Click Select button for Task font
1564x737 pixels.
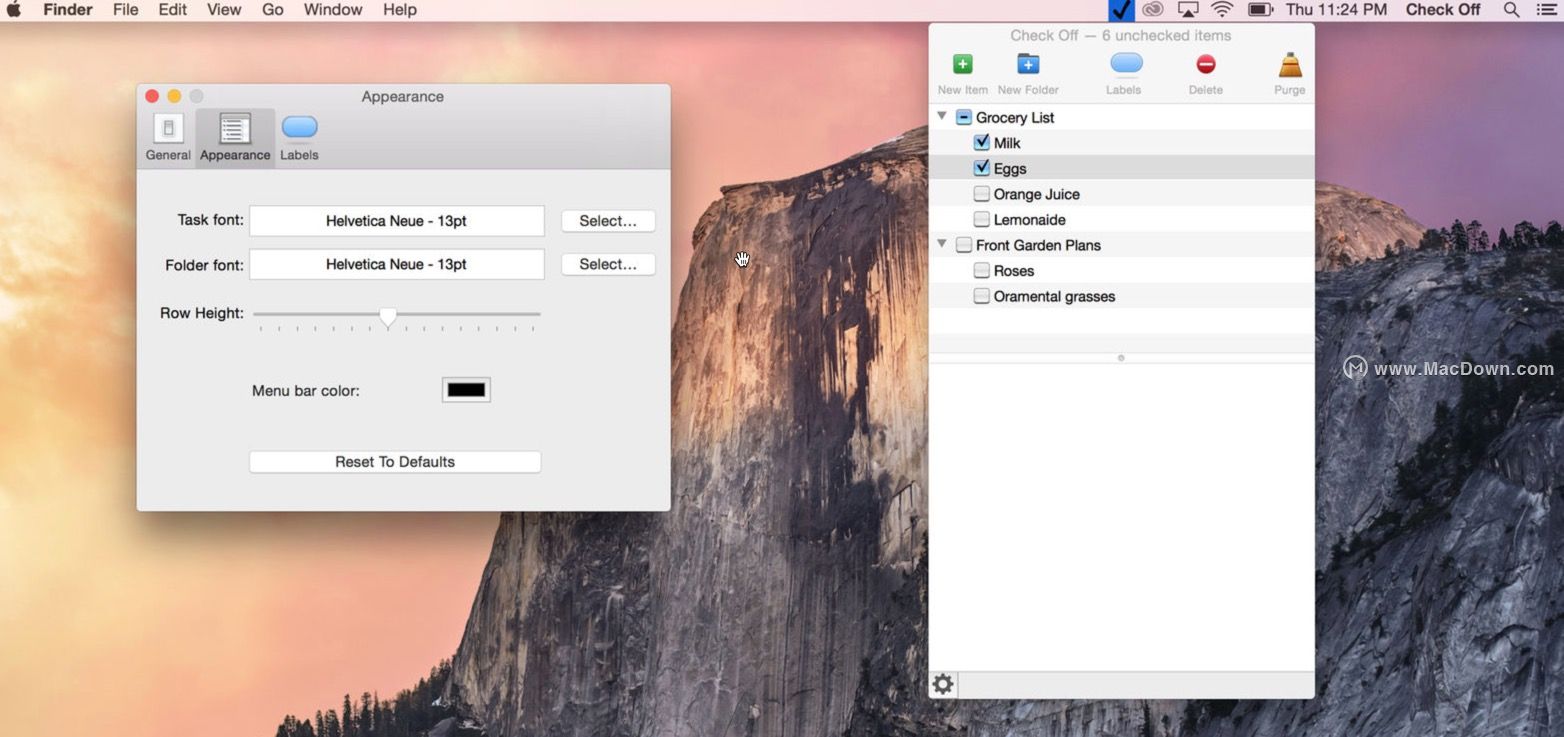coord(608,221)
